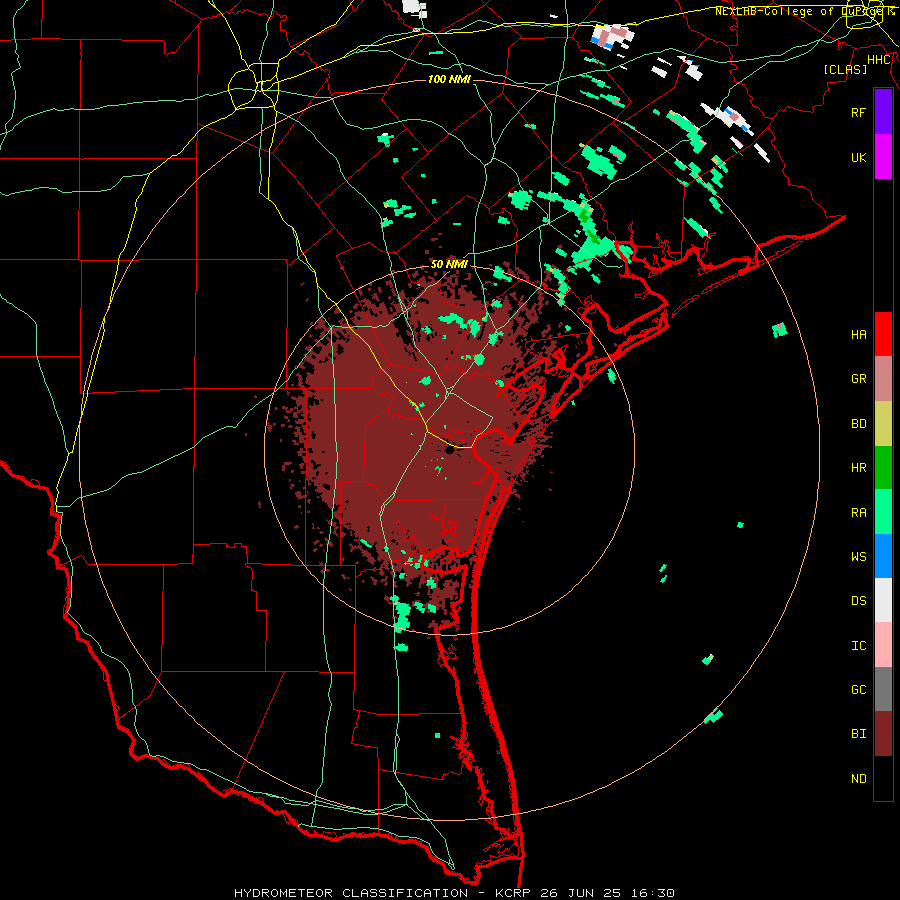900x900 pixels.
Task: Click the blue WS legend swatch
Action: click(883, 556)
